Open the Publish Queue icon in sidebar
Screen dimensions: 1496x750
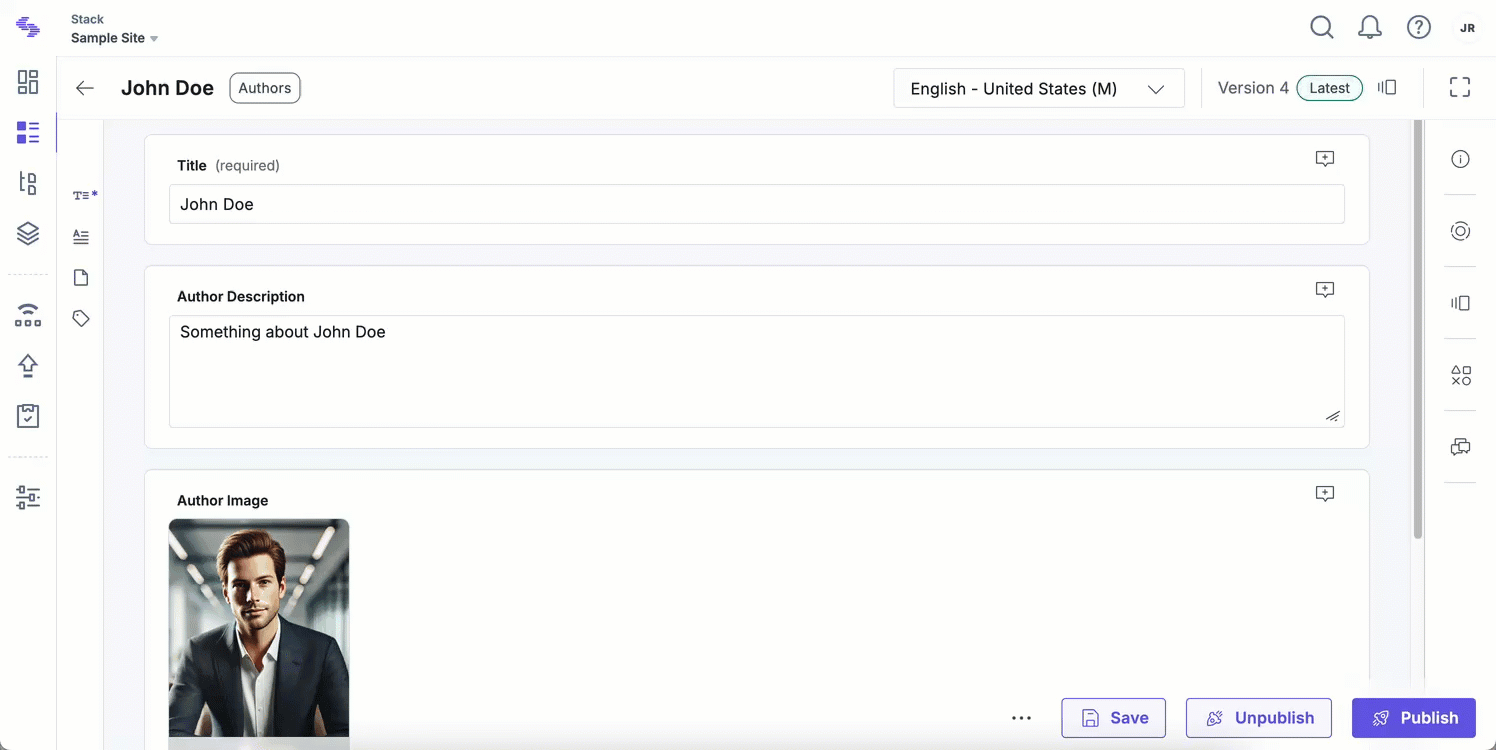28,315
